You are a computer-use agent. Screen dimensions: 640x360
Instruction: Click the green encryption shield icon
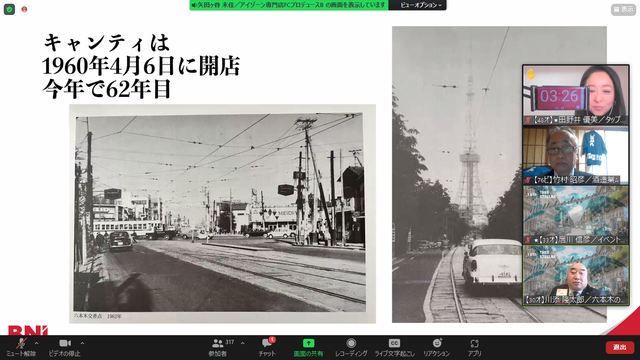[x=9, y=9]
